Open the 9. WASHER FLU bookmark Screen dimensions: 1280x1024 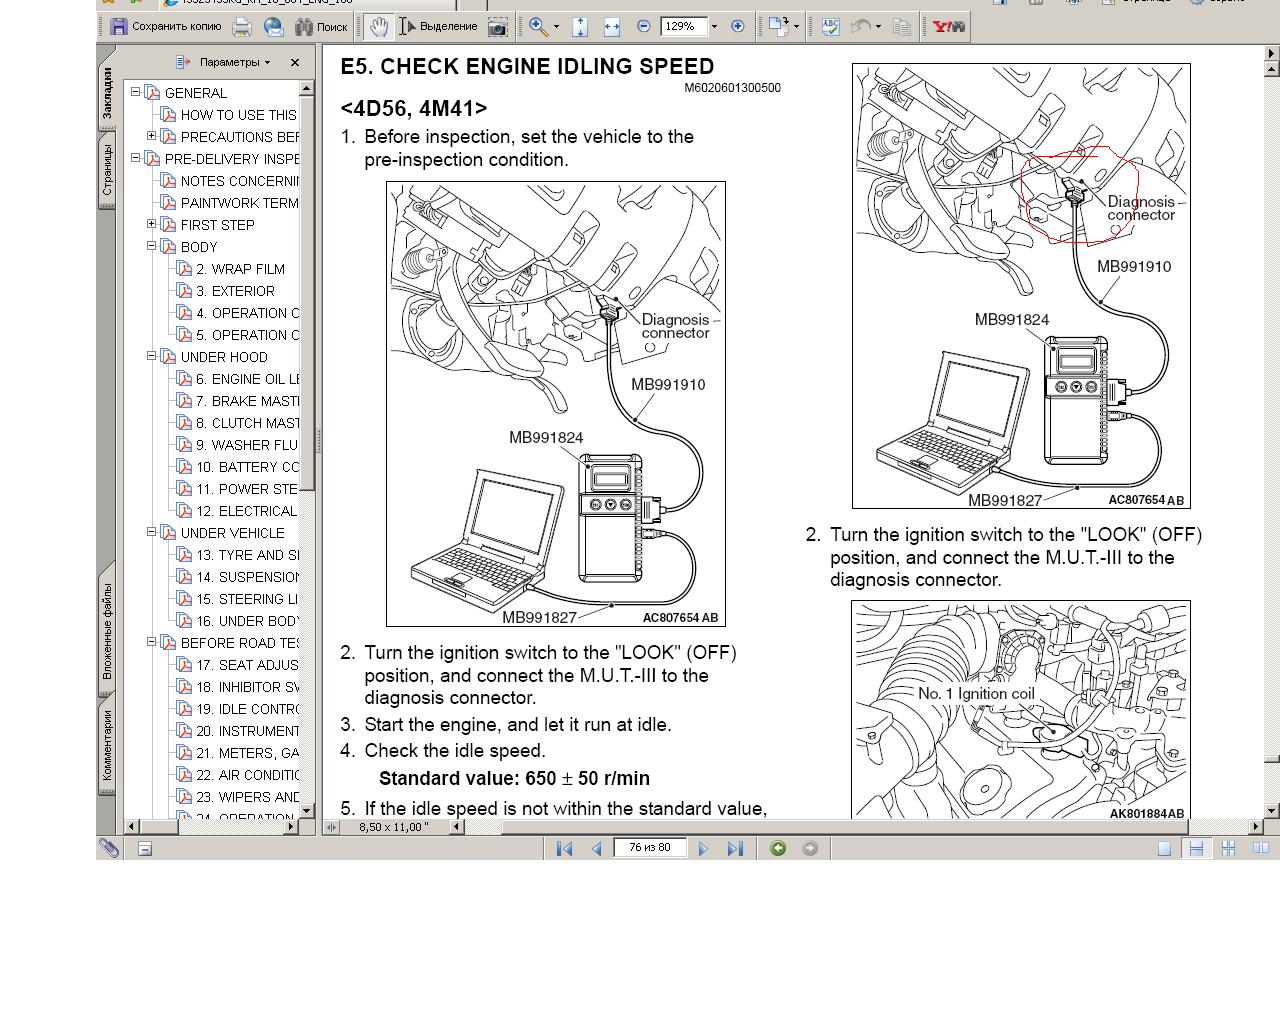246,445
